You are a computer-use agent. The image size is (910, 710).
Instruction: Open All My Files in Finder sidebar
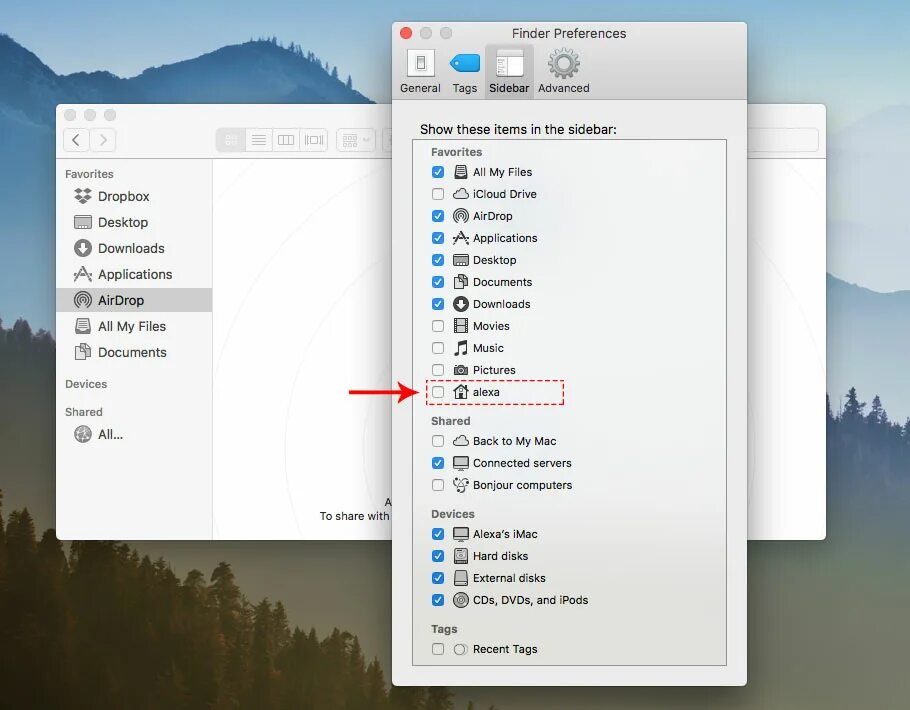[x=134, y=326]
